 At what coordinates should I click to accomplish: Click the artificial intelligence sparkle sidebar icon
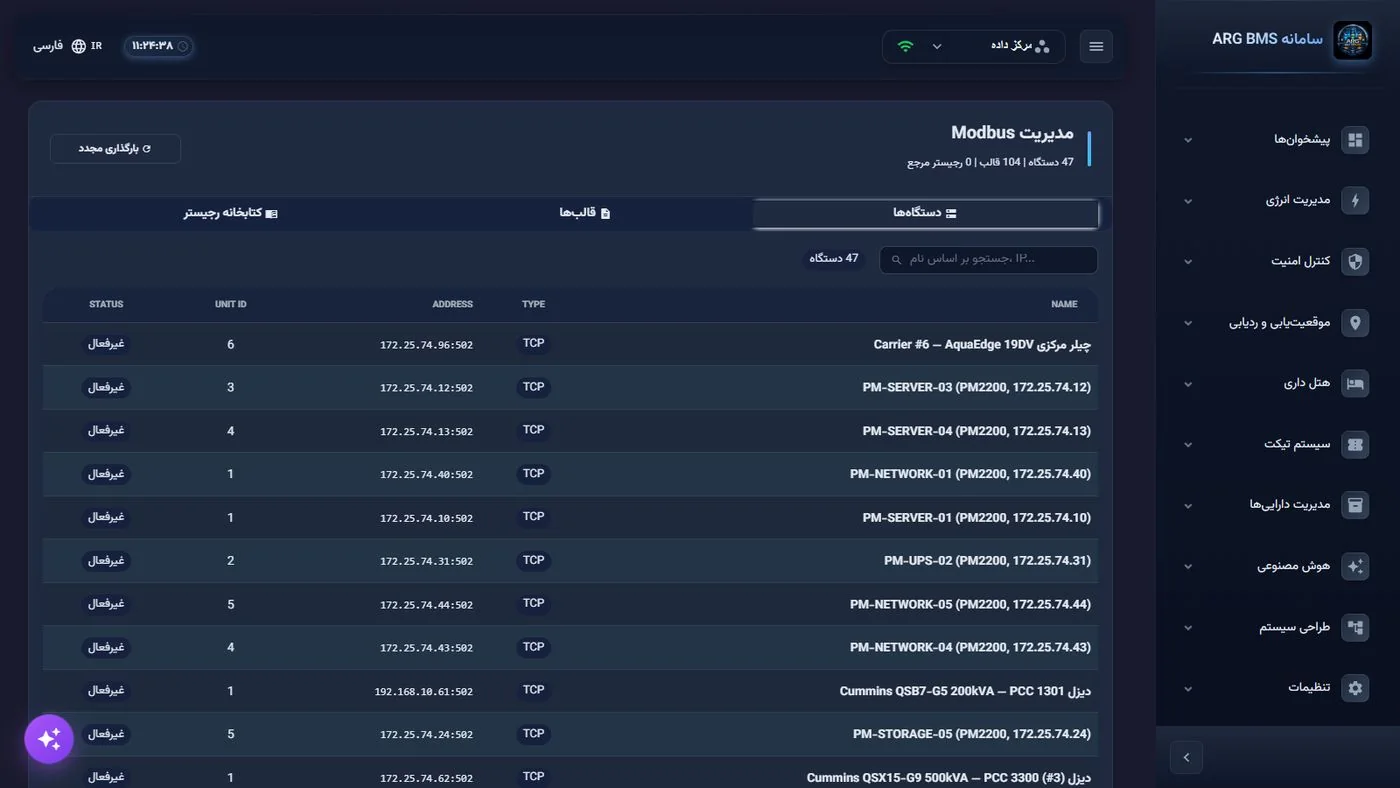[1355, 567]
